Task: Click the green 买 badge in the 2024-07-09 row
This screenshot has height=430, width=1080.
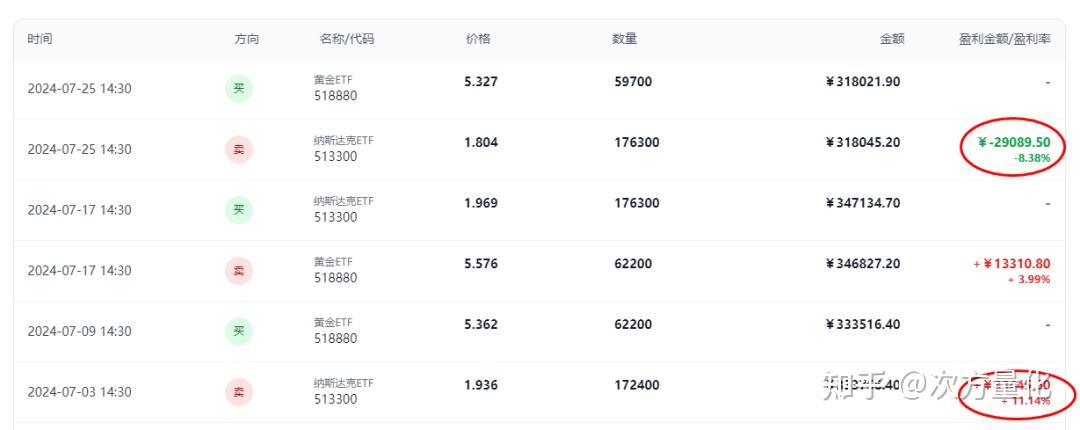Action: (x=239, y=331)
